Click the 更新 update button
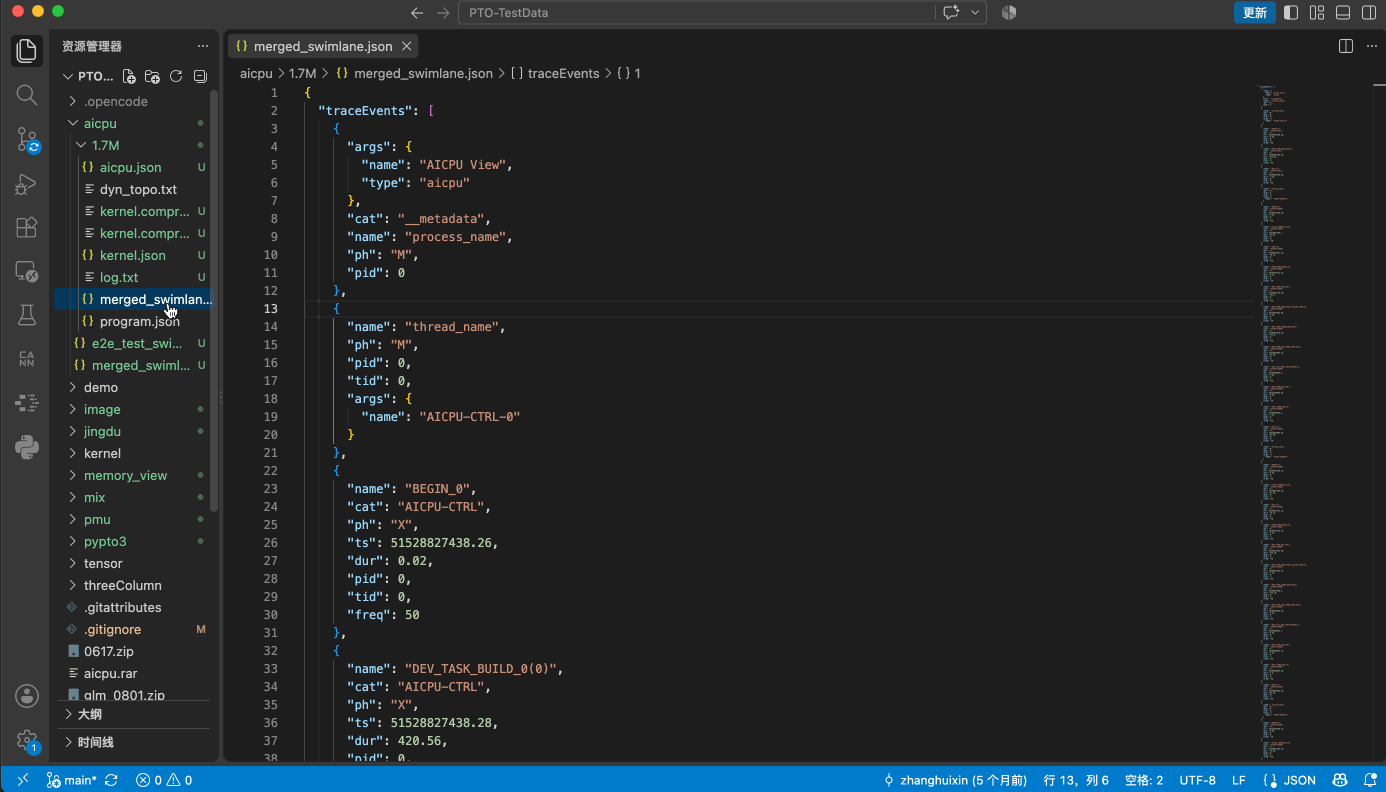This screenshot has width=1386, height=792. click(1255, 13)
